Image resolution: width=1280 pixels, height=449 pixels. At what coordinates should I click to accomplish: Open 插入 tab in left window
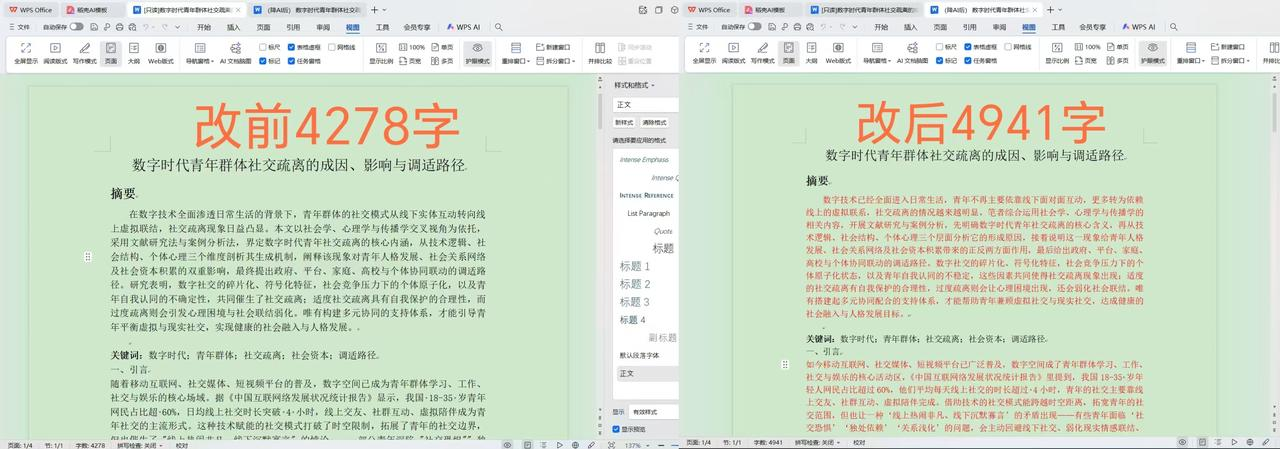pos(233,27)
